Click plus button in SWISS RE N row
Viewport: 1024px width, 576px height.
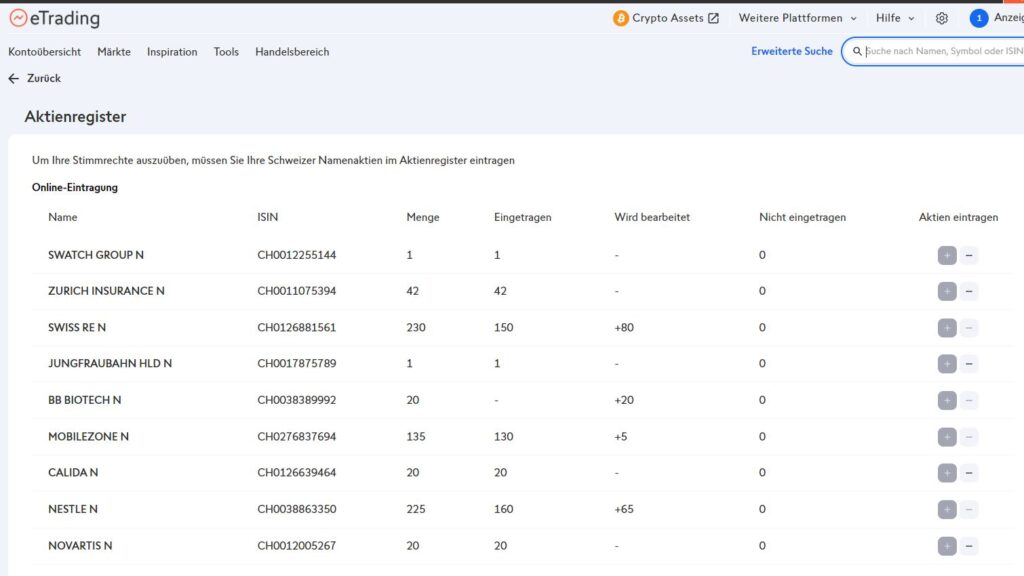pos(947,328)
